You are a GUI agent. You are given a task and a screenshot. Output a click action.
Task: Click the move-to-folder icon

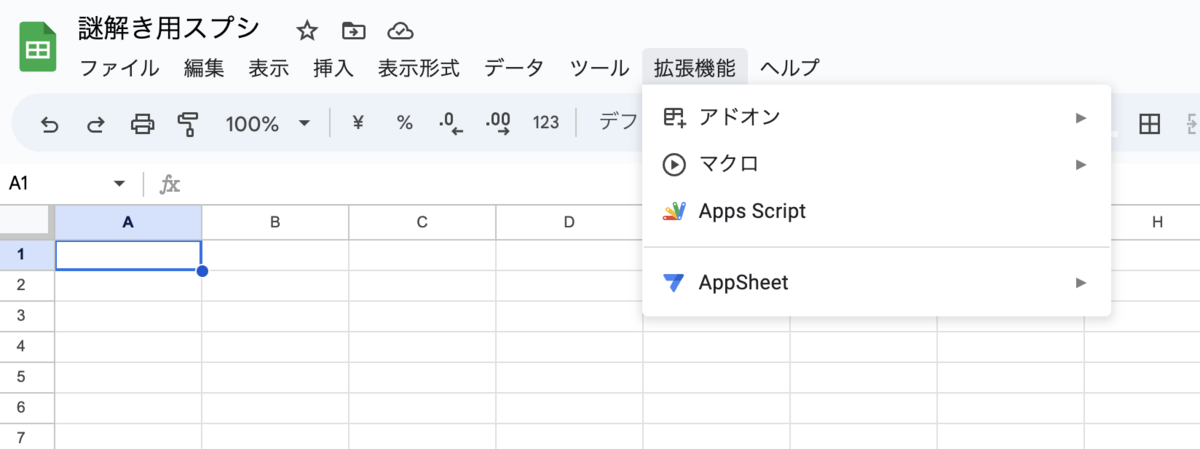[x=353, y=30]
